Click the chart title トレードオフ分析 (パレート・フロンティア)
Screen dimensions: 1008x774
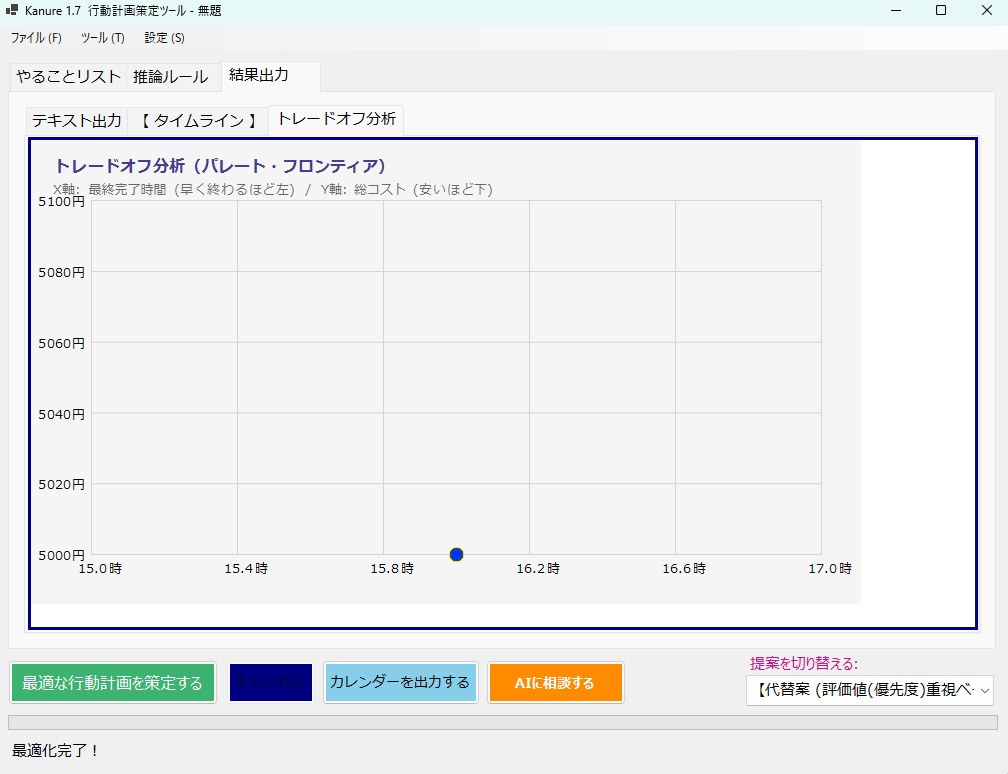220,166
